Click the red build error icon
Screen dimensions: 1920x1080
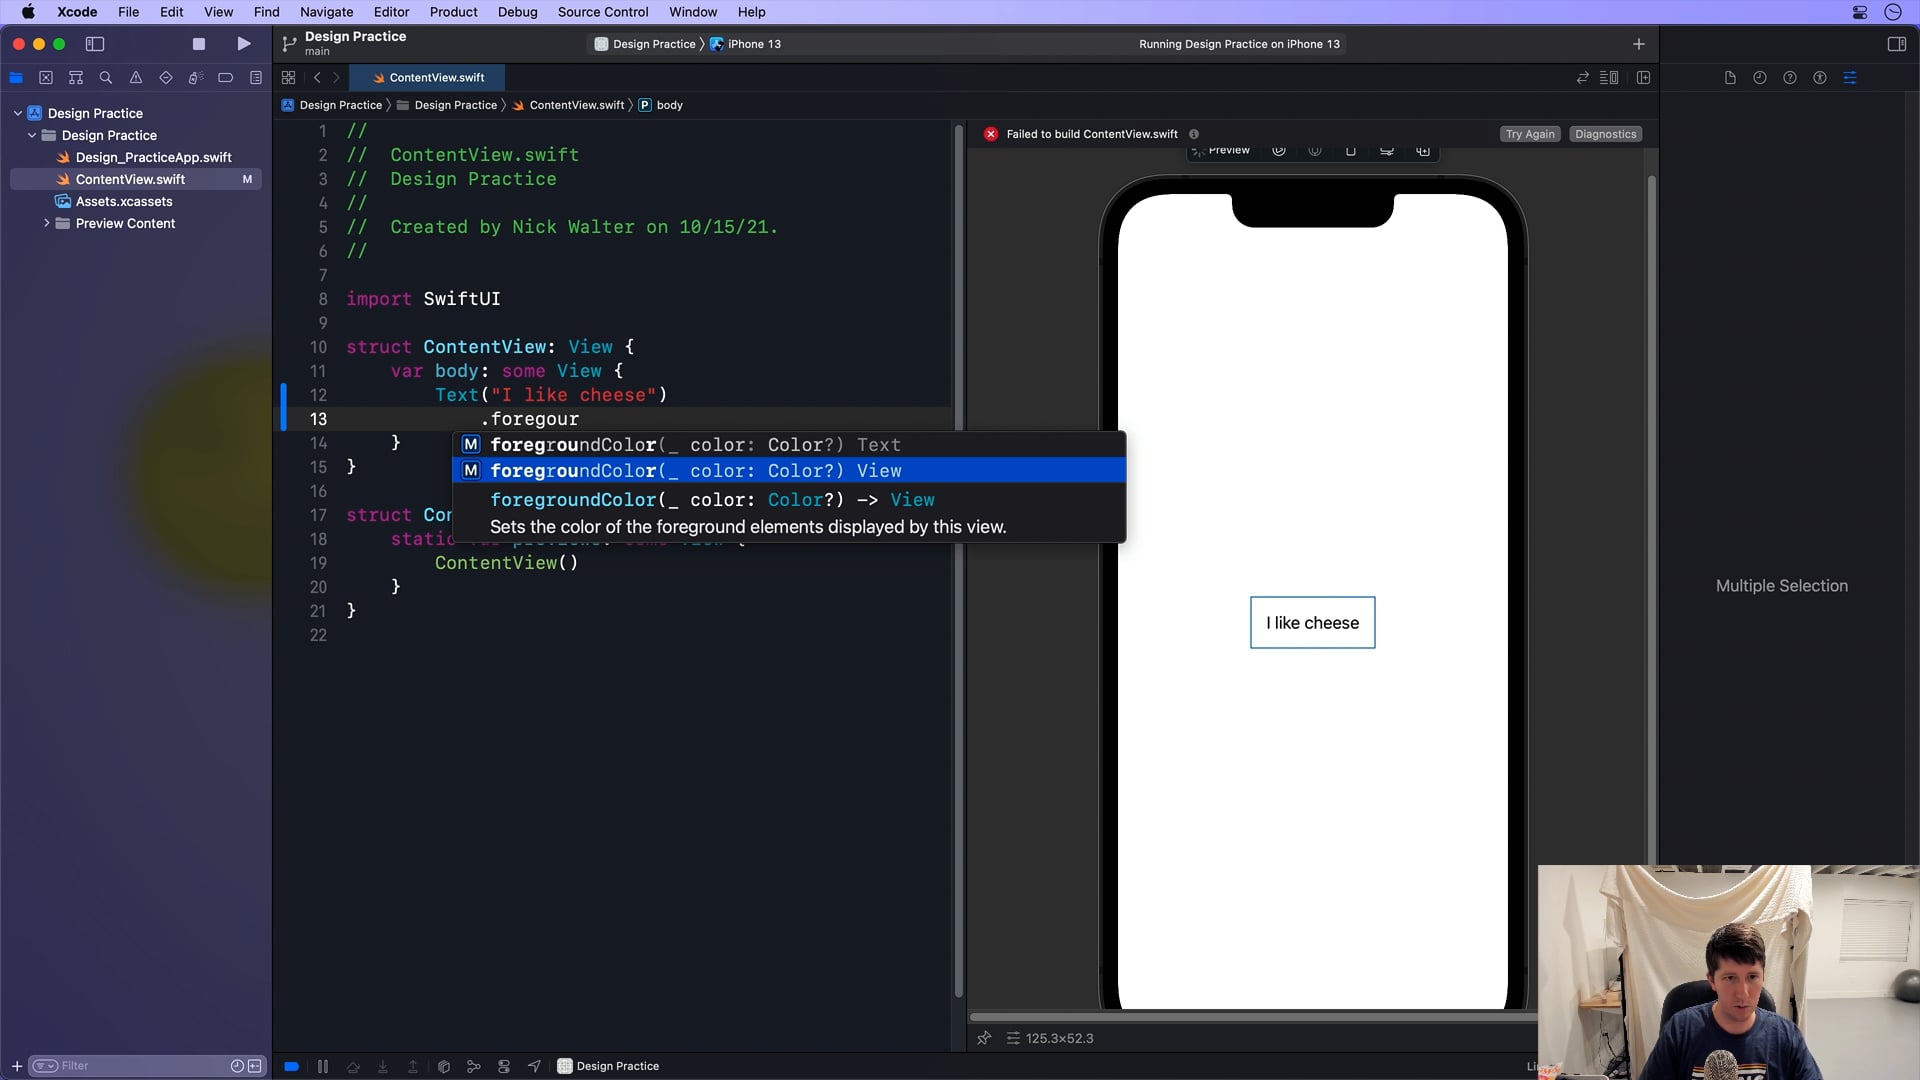coord(990,134)
